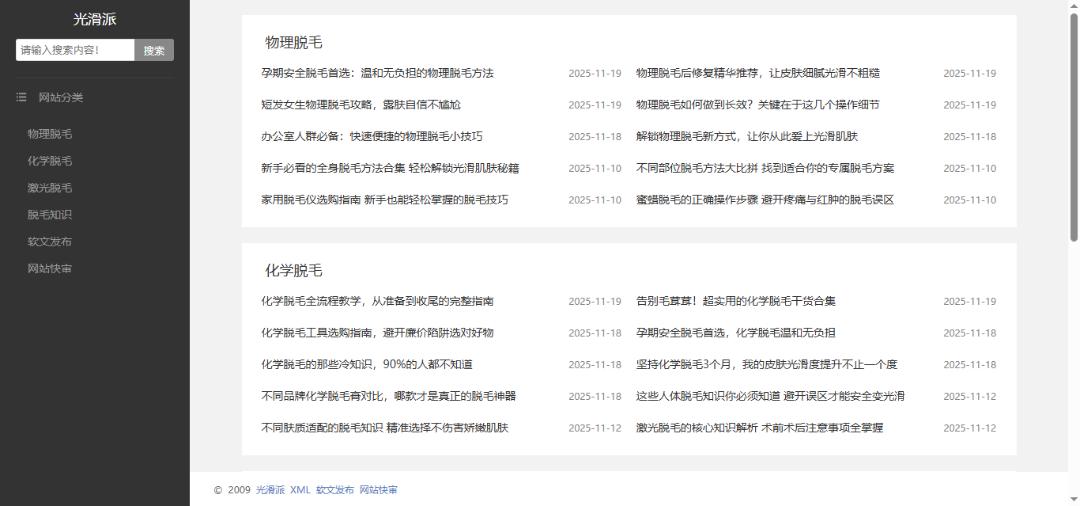Click footer 软文发布 link
1080x506 pixels.
pos(335,490)
